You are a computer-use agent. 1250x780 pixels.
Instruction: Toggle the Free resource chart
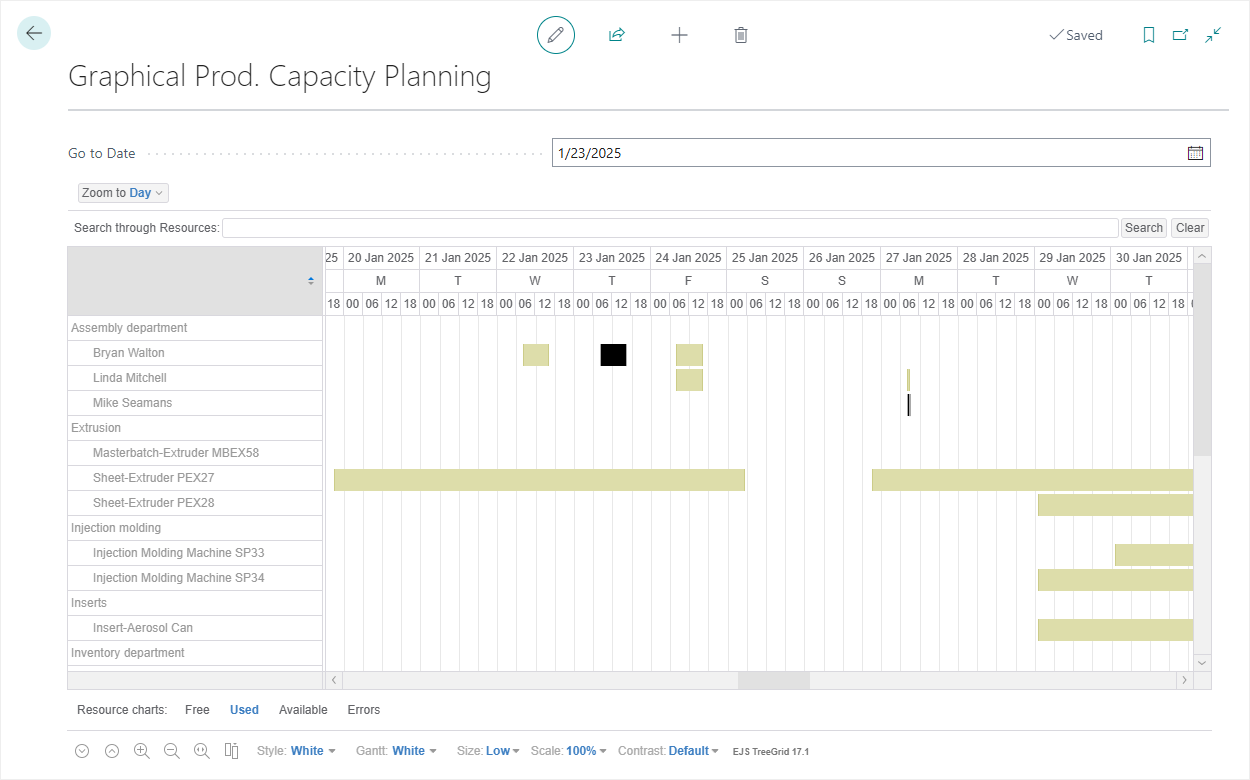[197, 710]
